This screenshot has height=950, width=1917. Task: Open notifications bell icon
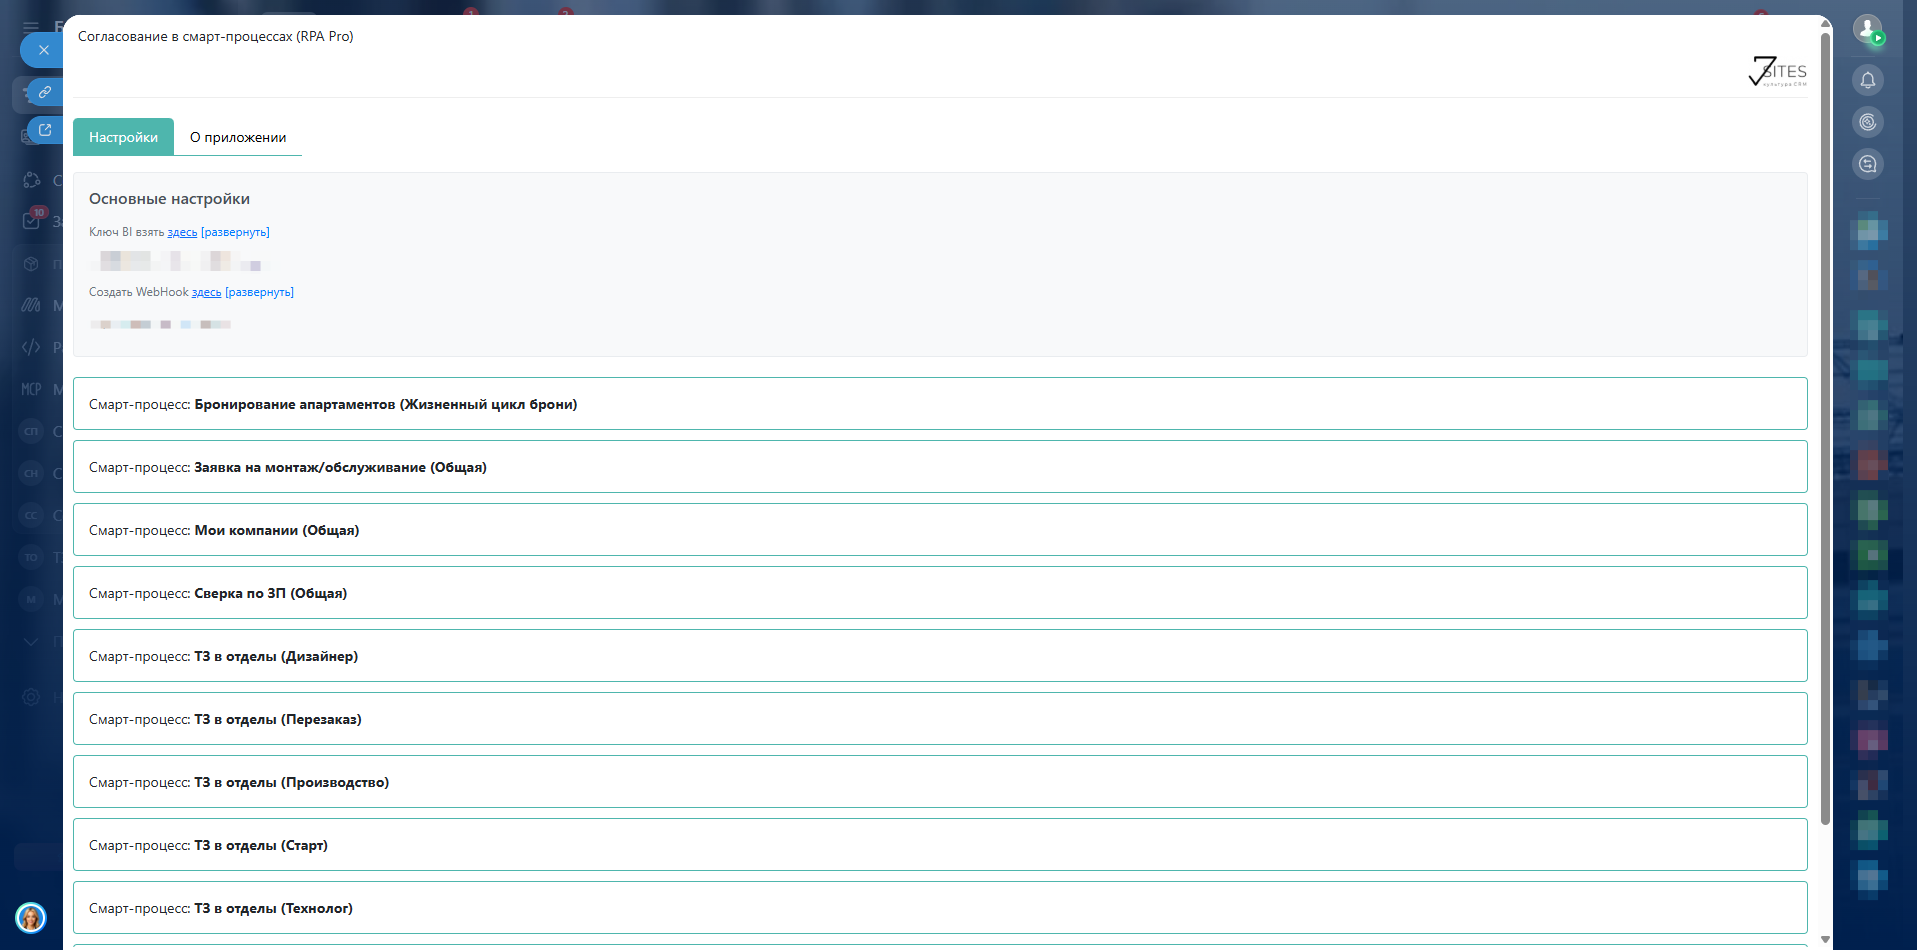[1867, 80]
